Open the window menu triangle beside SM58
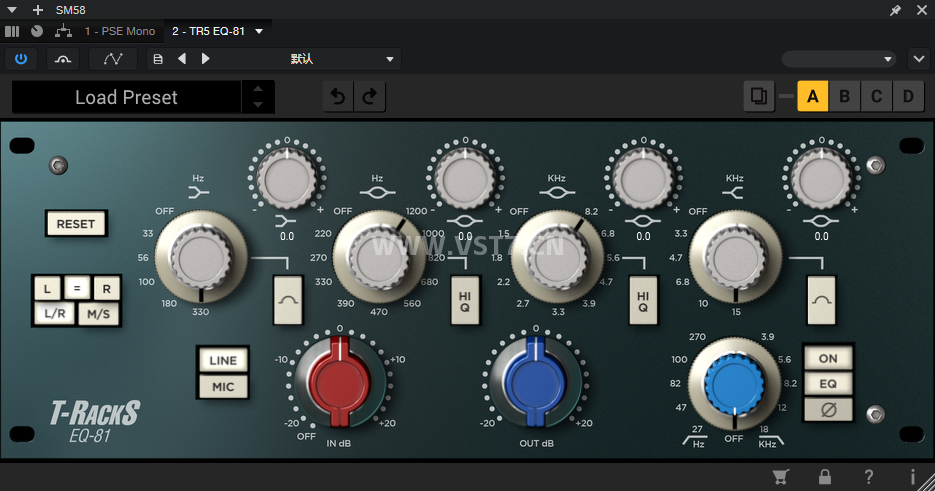Image resolution: width=935 pixels, height=491 pixels. click(x=12, y=10)
